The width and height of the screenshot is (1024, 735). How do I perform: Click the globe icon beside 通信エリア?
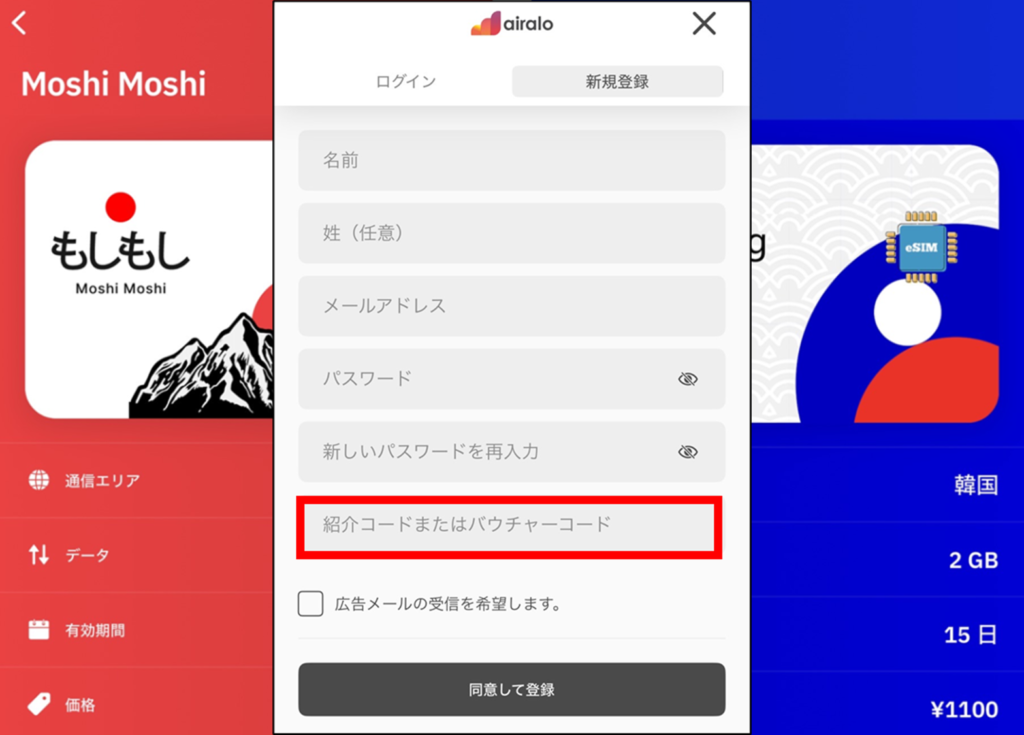point(39,480)
